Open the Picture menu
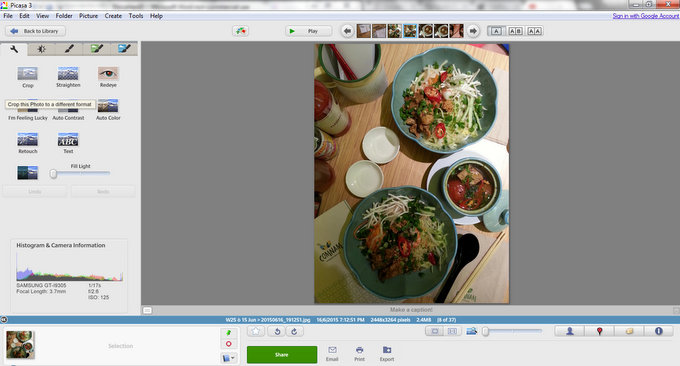680x366 pixels. click(88, 16)
